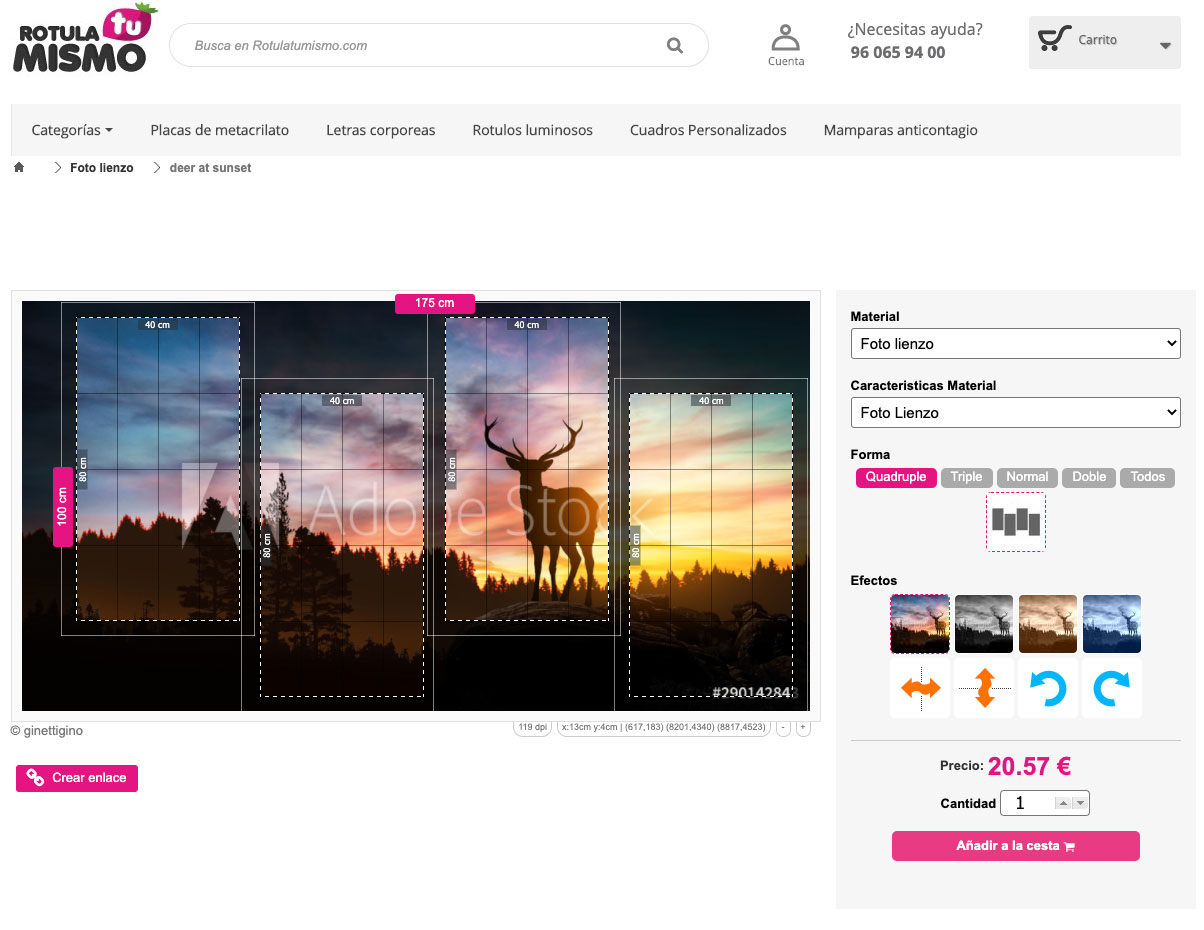This screenshot has height=930, width=1204.
Task: Click the vertical flip orange arrows icon
Action: pos(984,688)
